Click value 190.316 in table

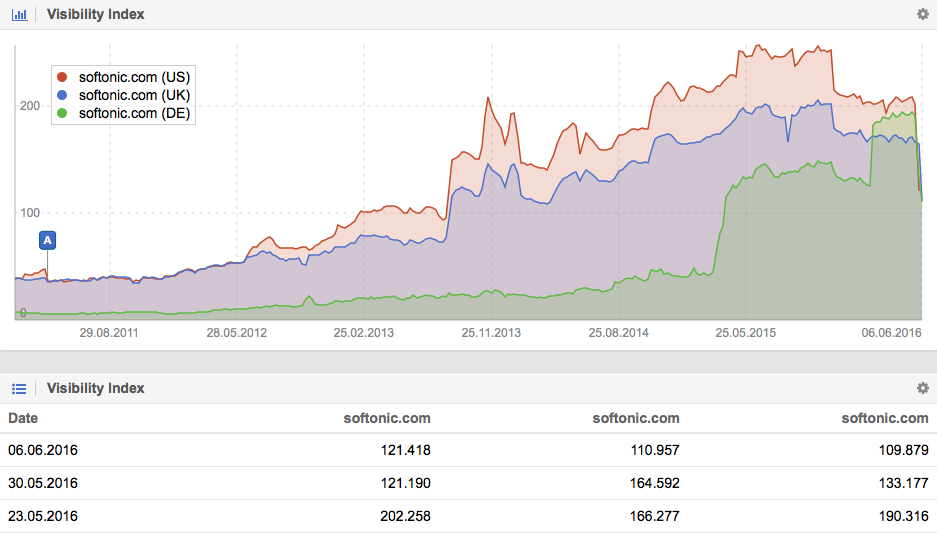(x=904, y=516)
